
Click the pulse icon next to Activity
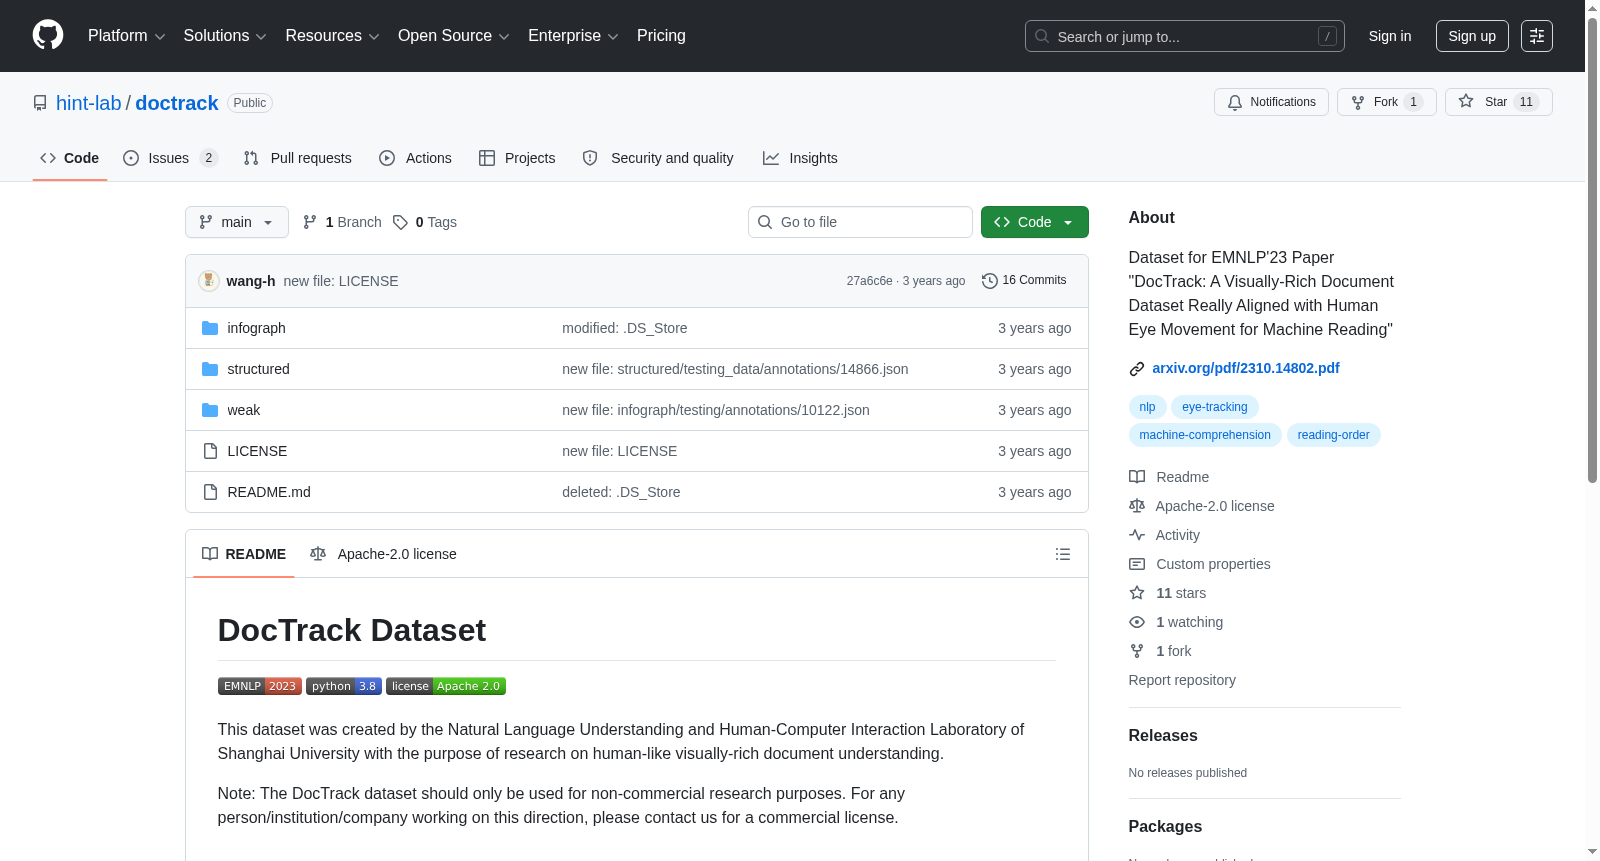coord(1137,535)
